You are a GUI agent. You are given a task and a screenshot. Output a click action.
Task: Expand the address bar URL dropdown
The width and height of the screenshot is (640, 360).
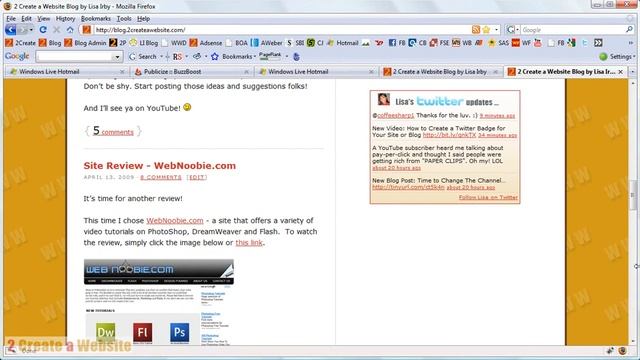coord(496,30)
